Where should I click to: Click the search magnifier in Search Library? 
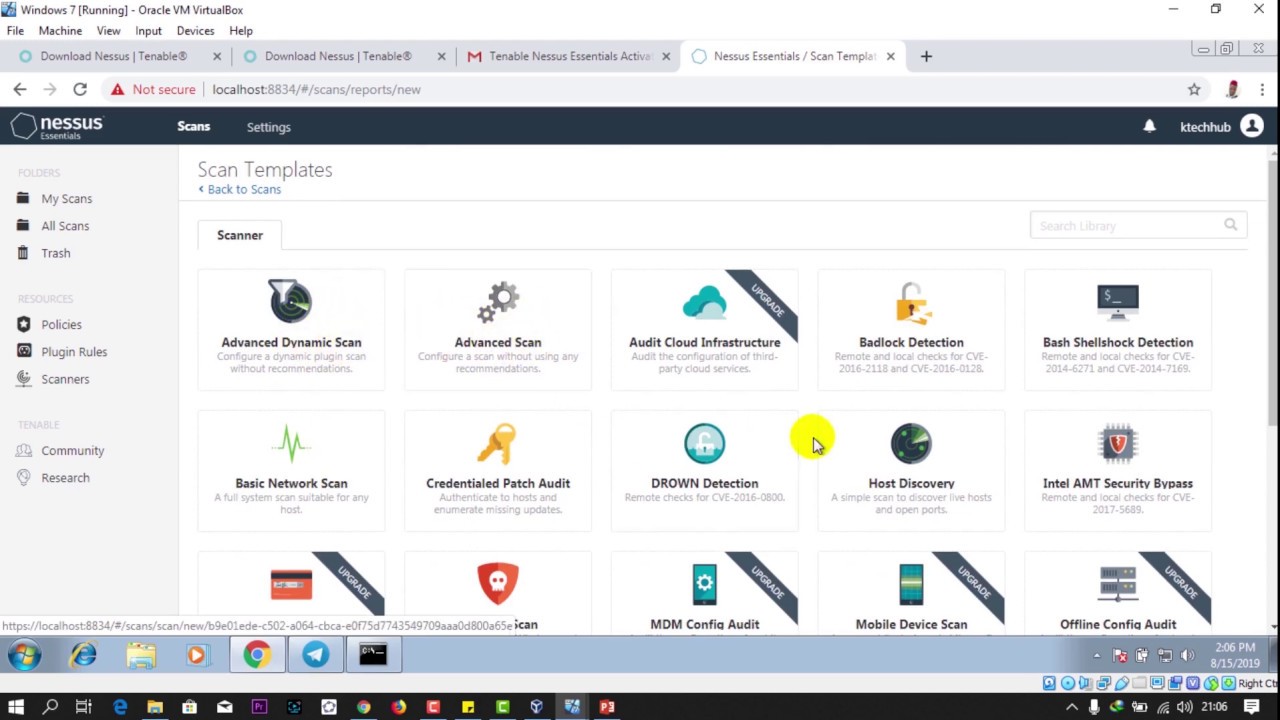(1230, 225)
